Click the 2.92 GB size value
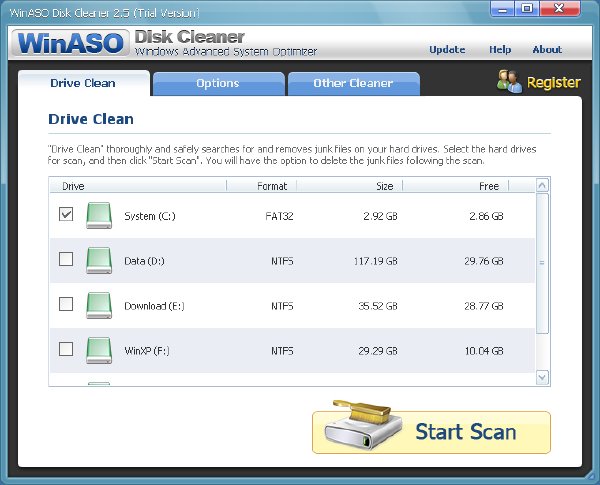The width and height of the screenshot is (600, 485). coord(380,216)
